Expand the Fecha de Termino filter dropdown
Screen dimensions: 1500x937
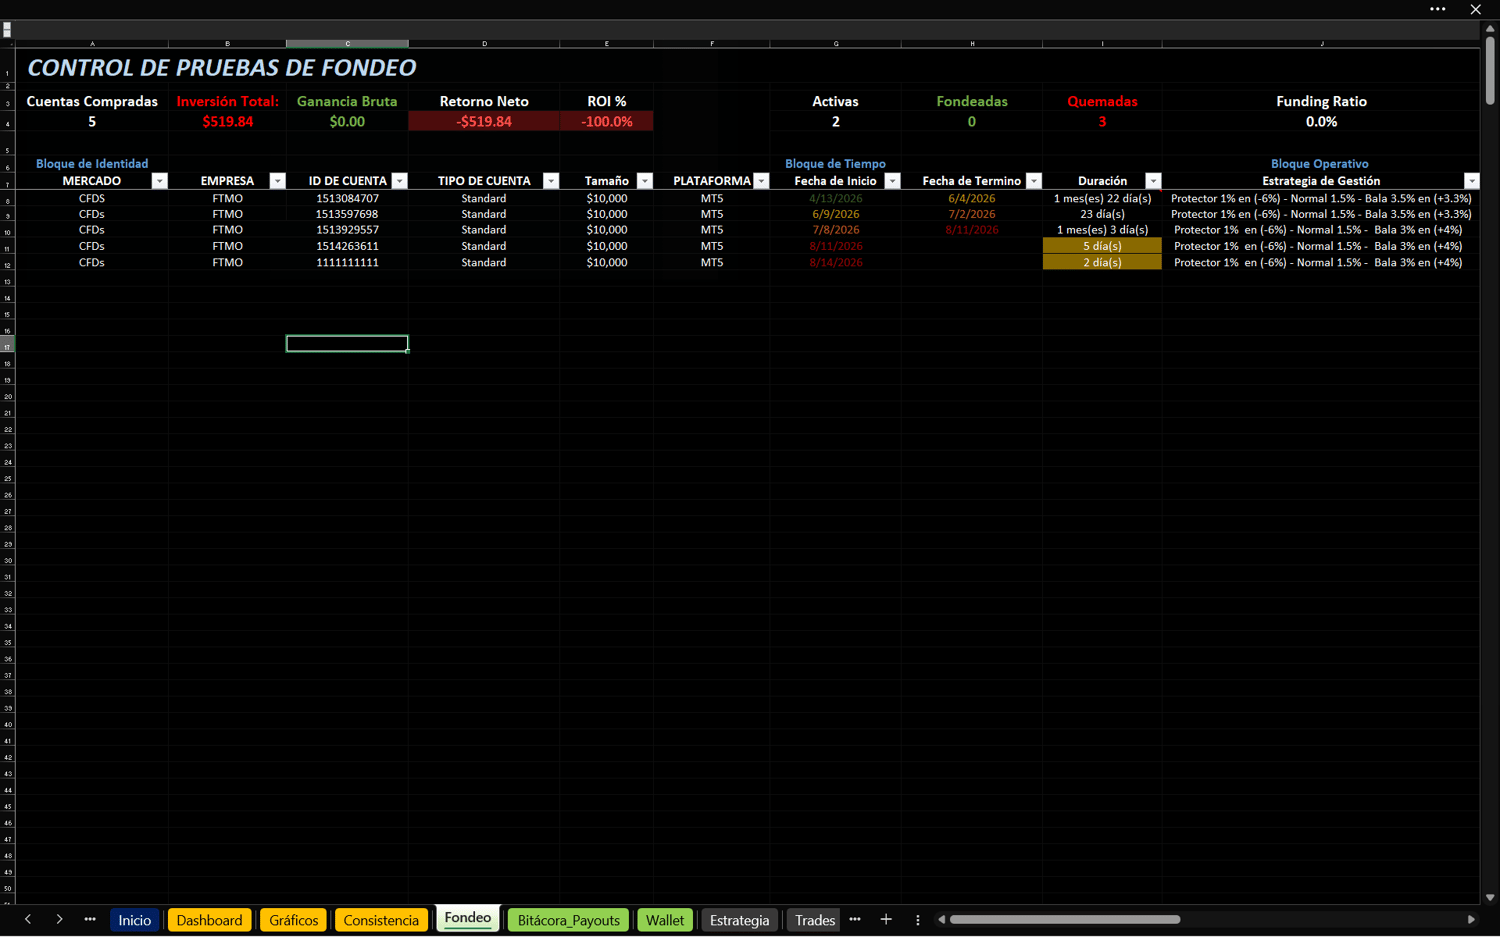pyautogui.click(x=1034, y=181)
